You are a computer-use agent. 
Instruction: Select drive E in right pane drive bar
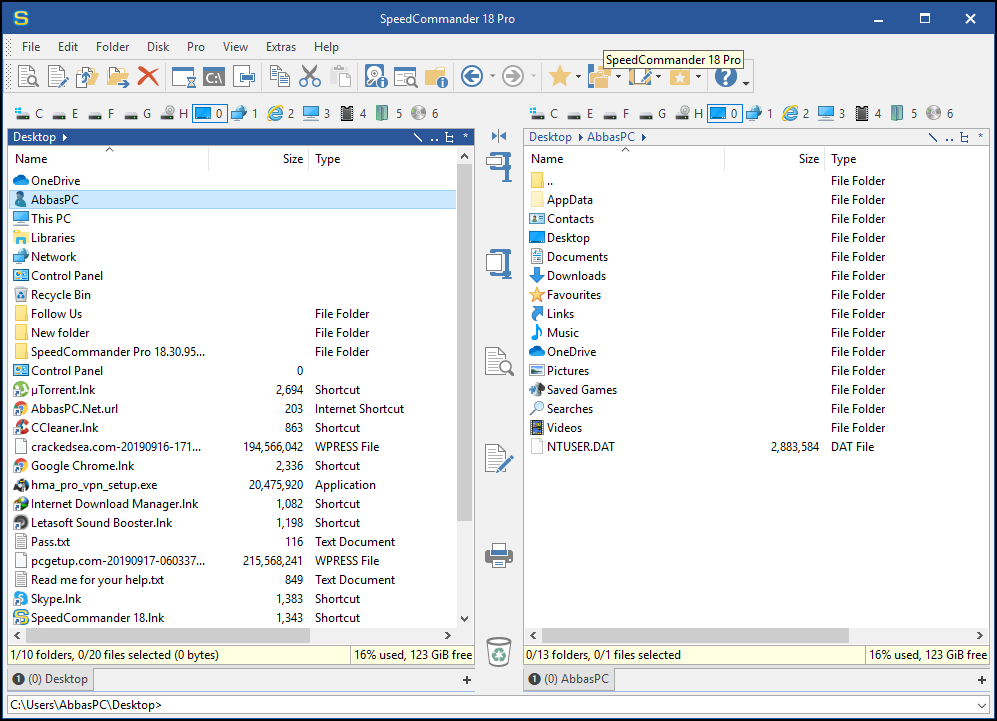coord(581,113)
